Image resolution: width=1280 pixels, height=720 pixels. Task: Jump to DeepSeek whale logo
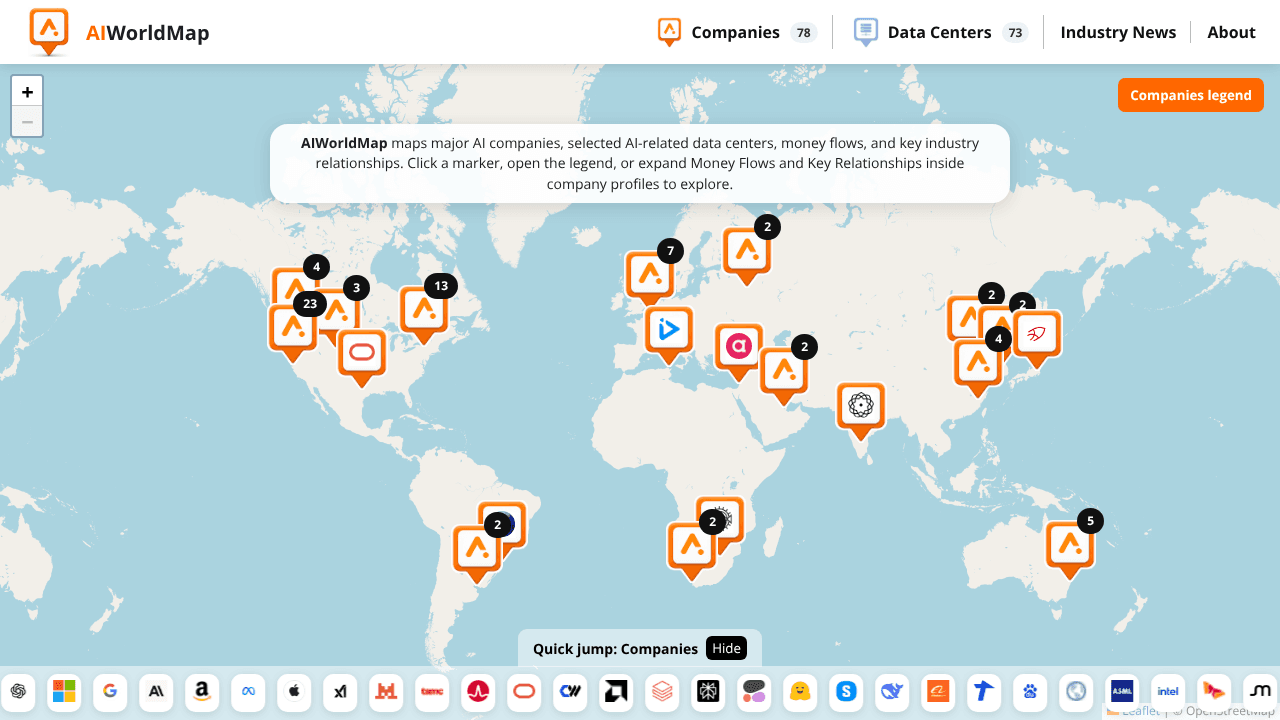[x=892, y=691]
